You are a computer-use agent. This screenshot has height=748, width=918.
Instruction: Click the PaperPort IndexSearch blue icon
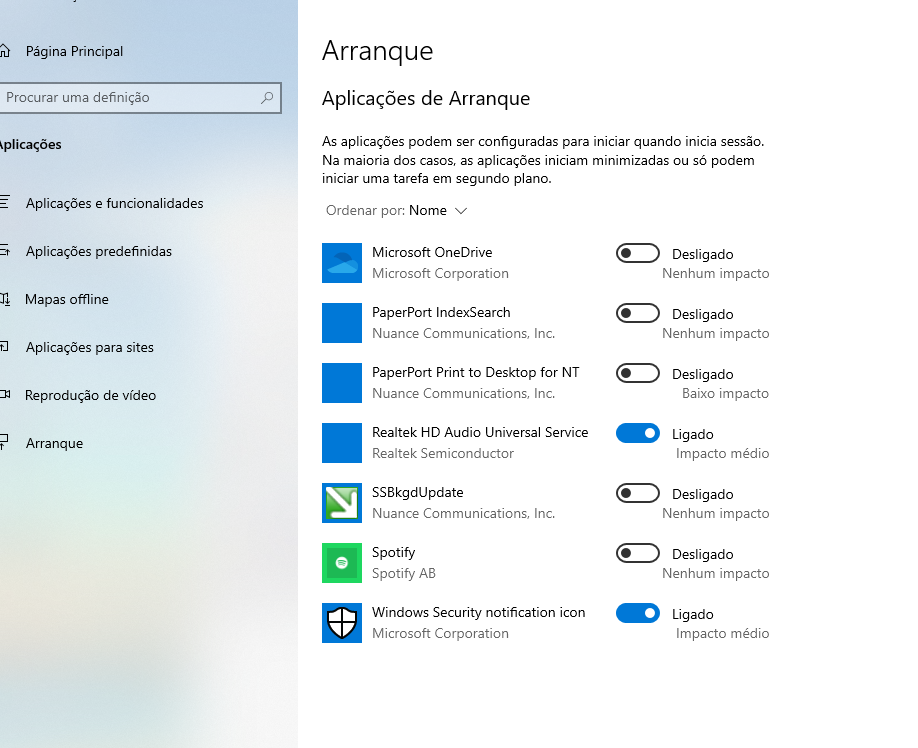coord(342,323)
